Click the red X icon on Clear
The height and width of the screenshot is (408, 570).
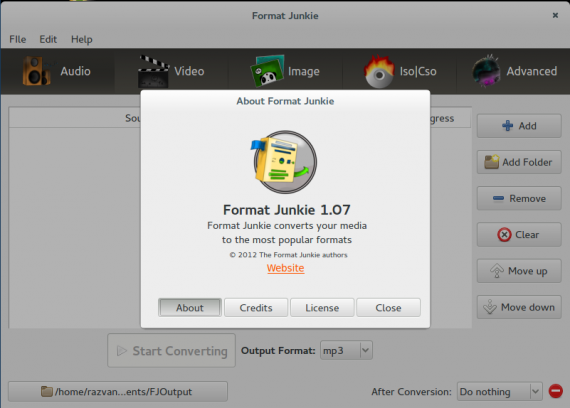pyautogui.click(x=504, y=235)
